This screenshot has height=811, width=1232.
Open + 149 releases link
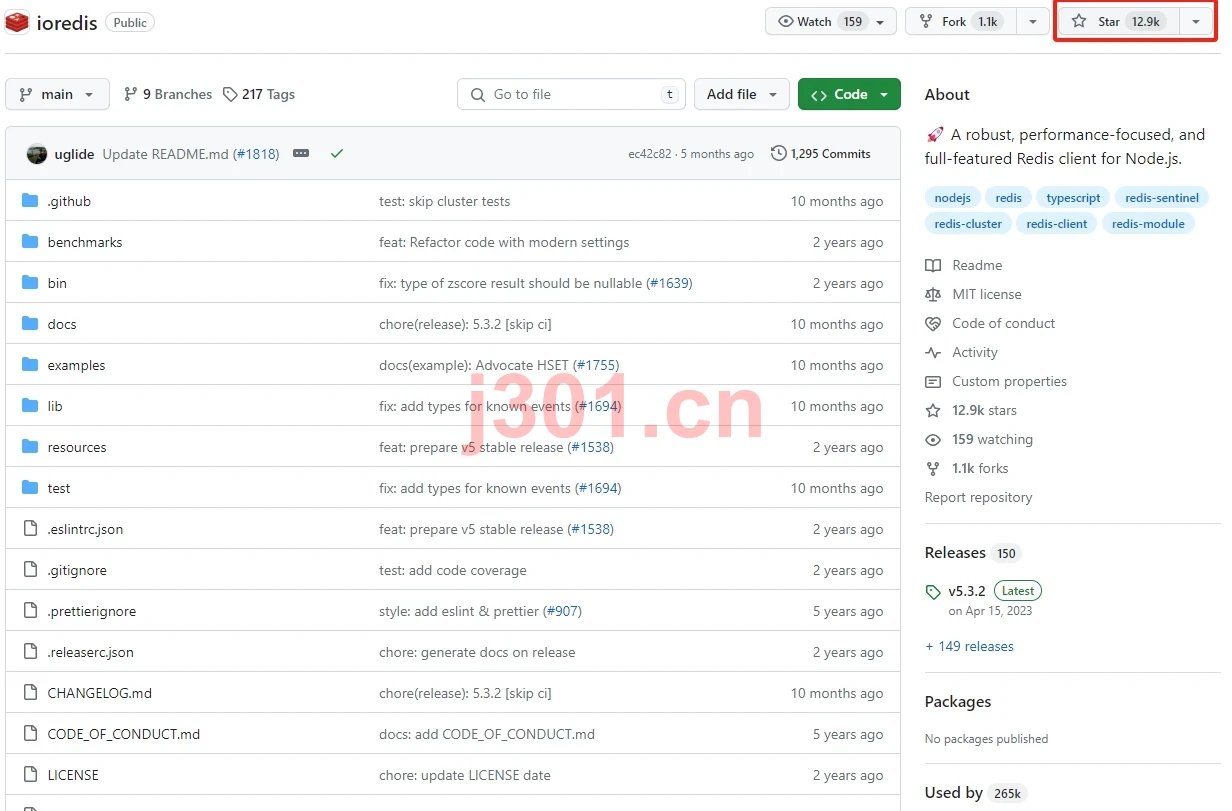[969, 646]
